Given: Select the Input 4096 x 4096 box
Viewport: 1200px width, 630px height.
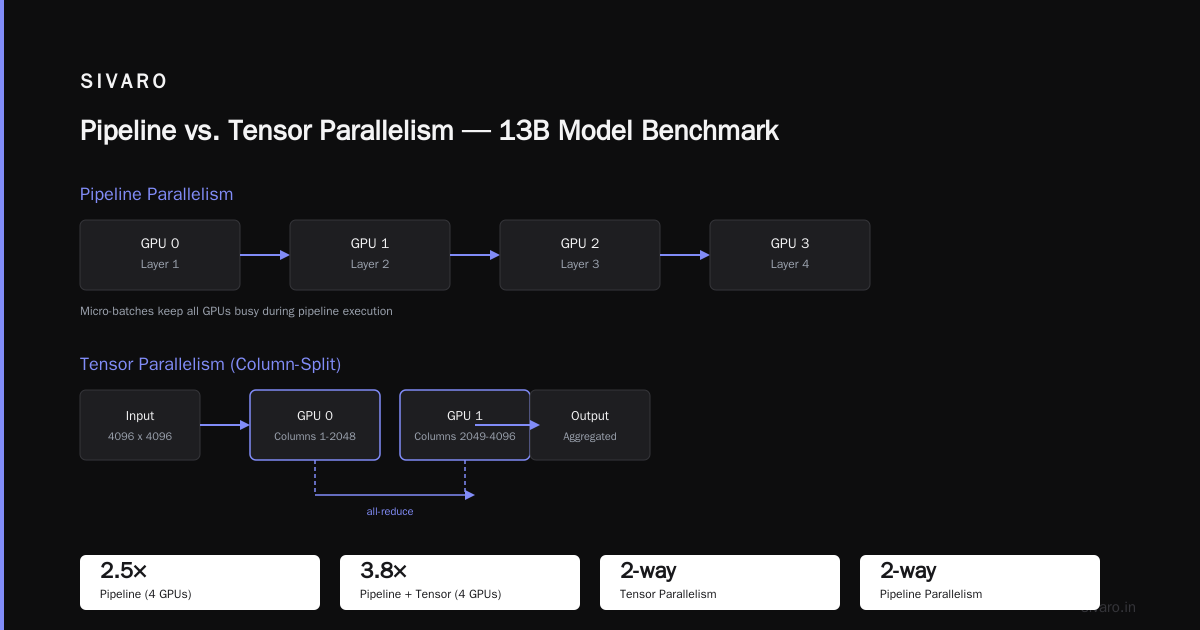Looking at the screenshot, I should point(140,425).
